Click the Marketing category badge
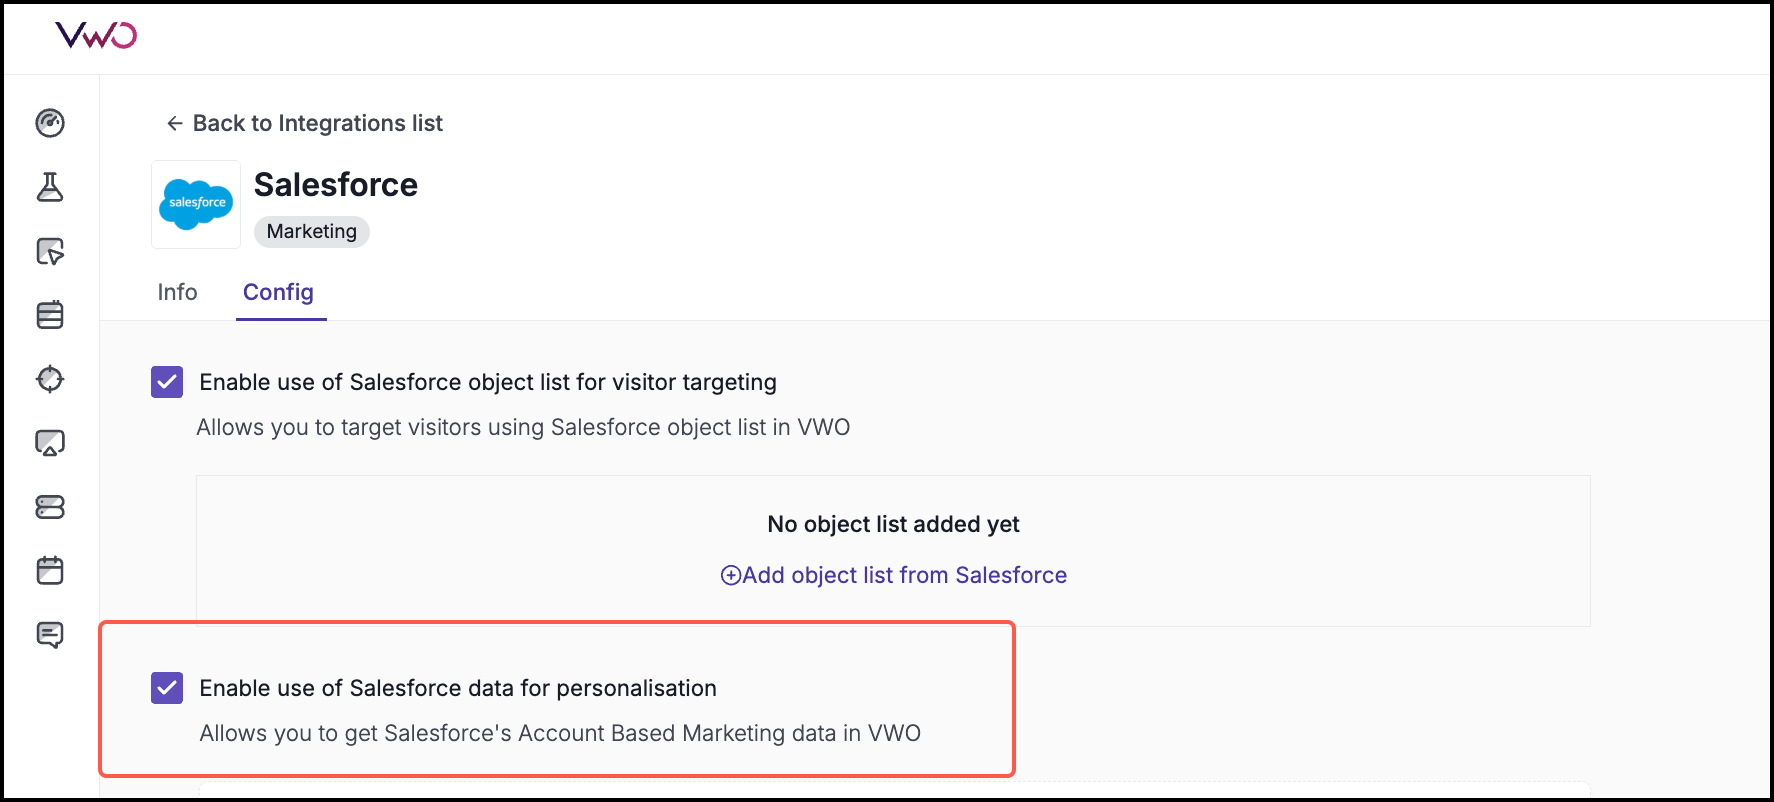This screenshot has width=1774, height=802. point(311,231)
